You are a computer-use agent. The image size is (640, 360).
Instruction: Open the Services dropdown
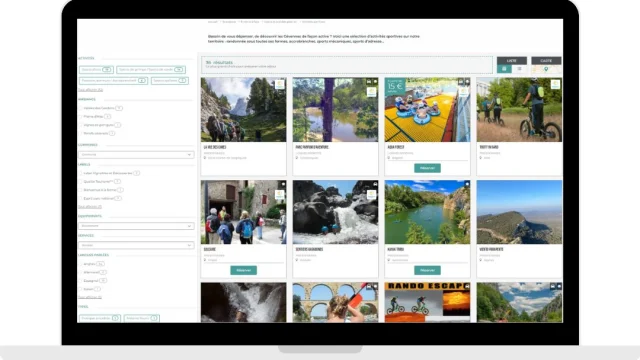[x=136, y=245]
